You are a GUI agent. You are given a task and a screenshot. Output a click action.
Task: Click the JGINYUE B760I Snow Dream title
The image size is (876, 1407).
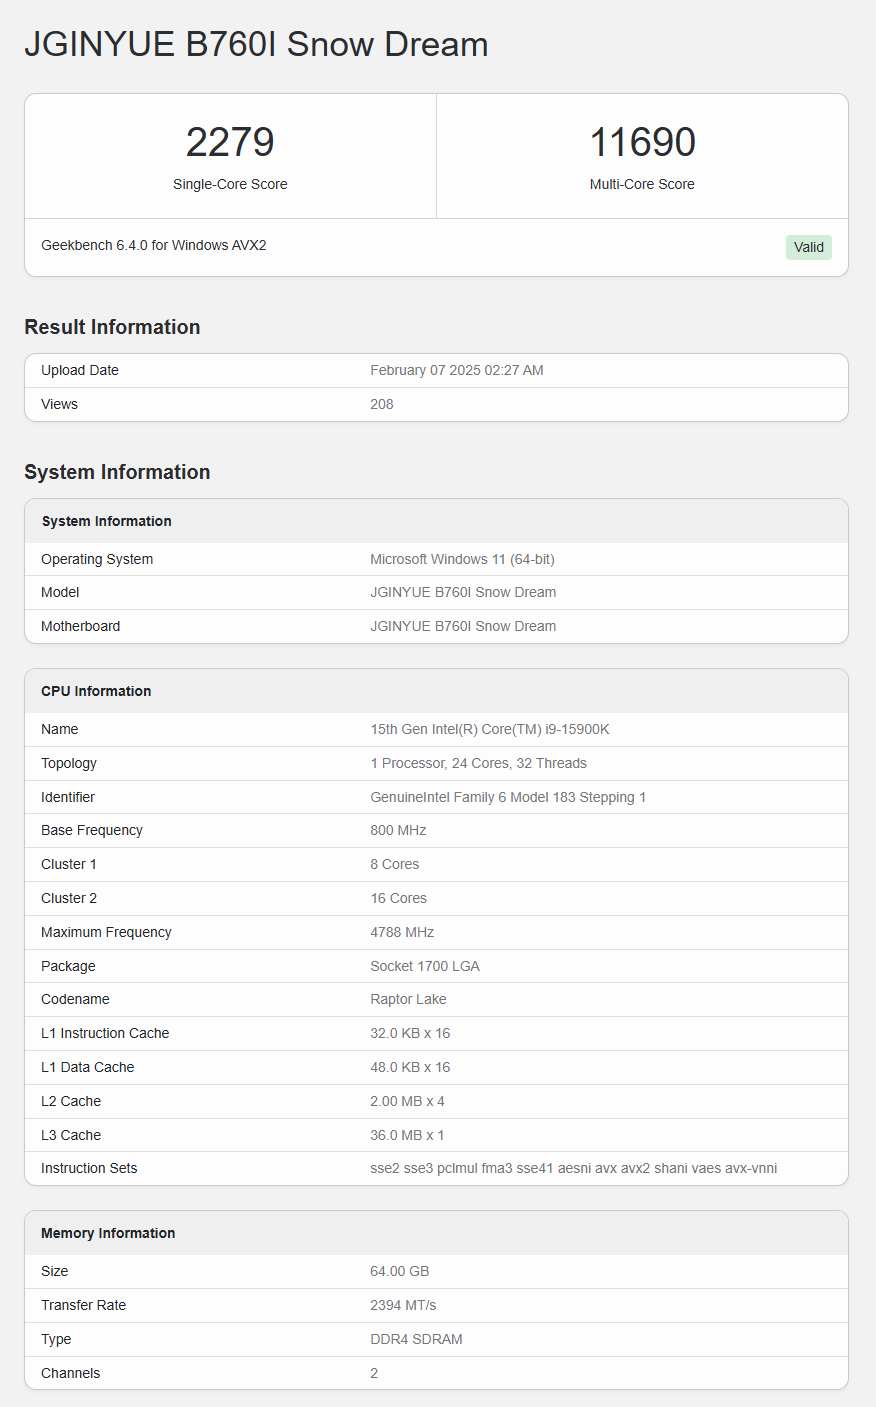256,44
